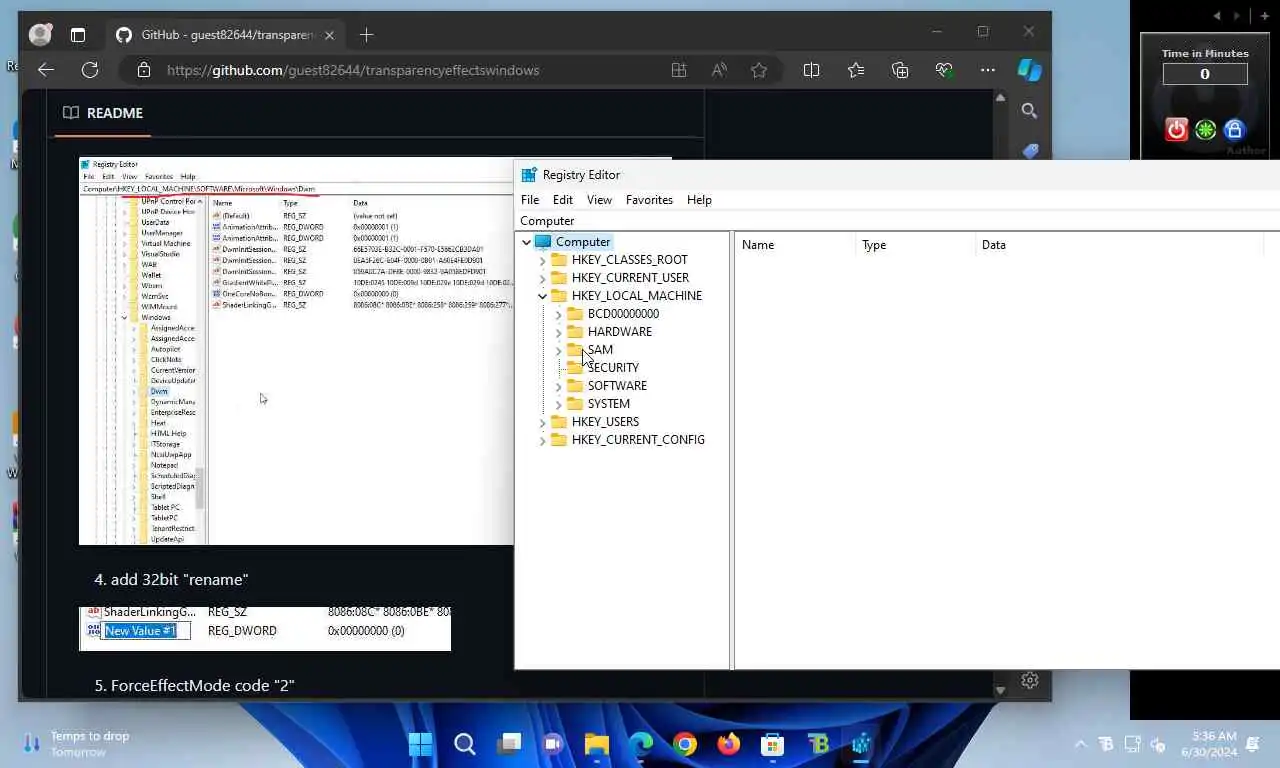1280x768 pixels.
Task: Open Edge sidebar settings gear
Action: 1029,681
